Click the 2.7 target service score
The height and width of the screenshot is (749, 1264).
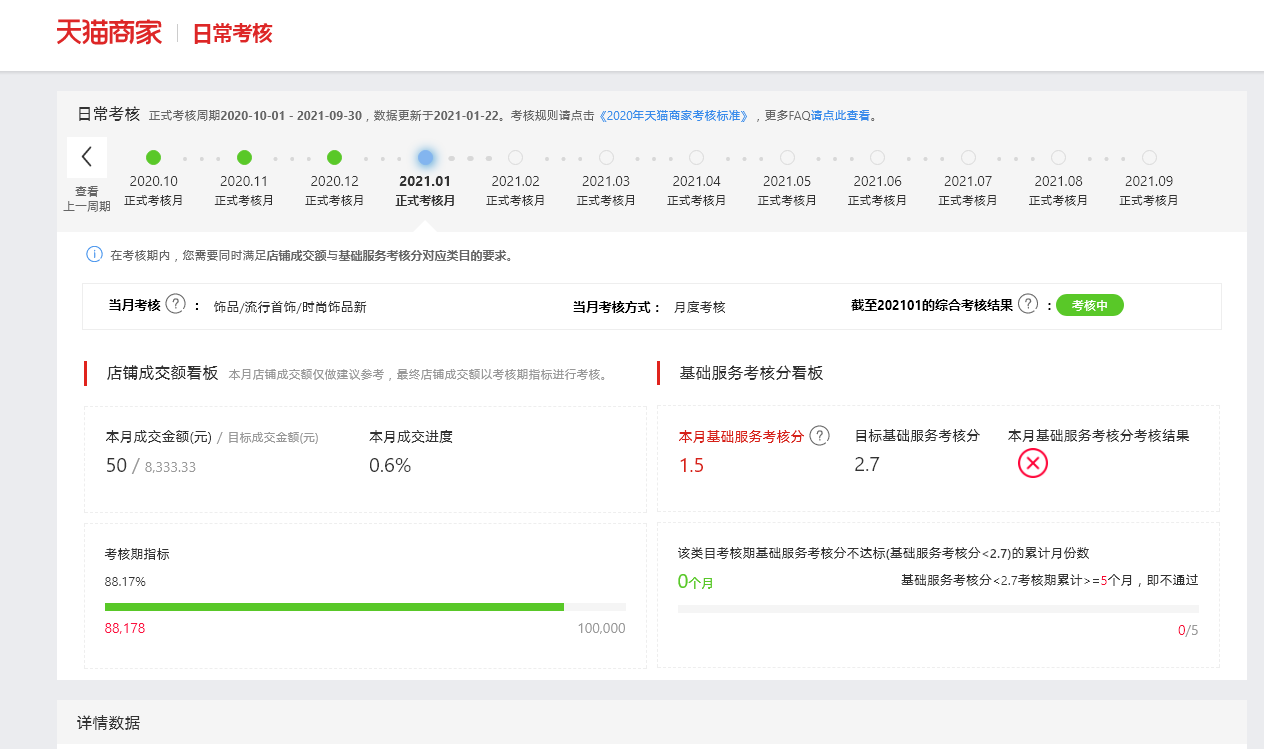pyautogui.click(x=867, y=464)
